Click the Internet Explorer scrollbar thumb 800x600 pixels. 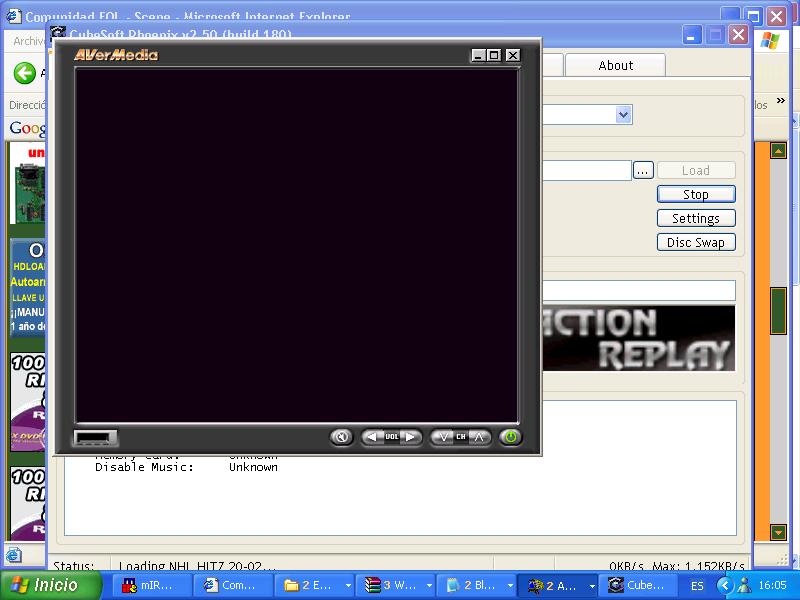pyautogui.click(x=778, y=311)
